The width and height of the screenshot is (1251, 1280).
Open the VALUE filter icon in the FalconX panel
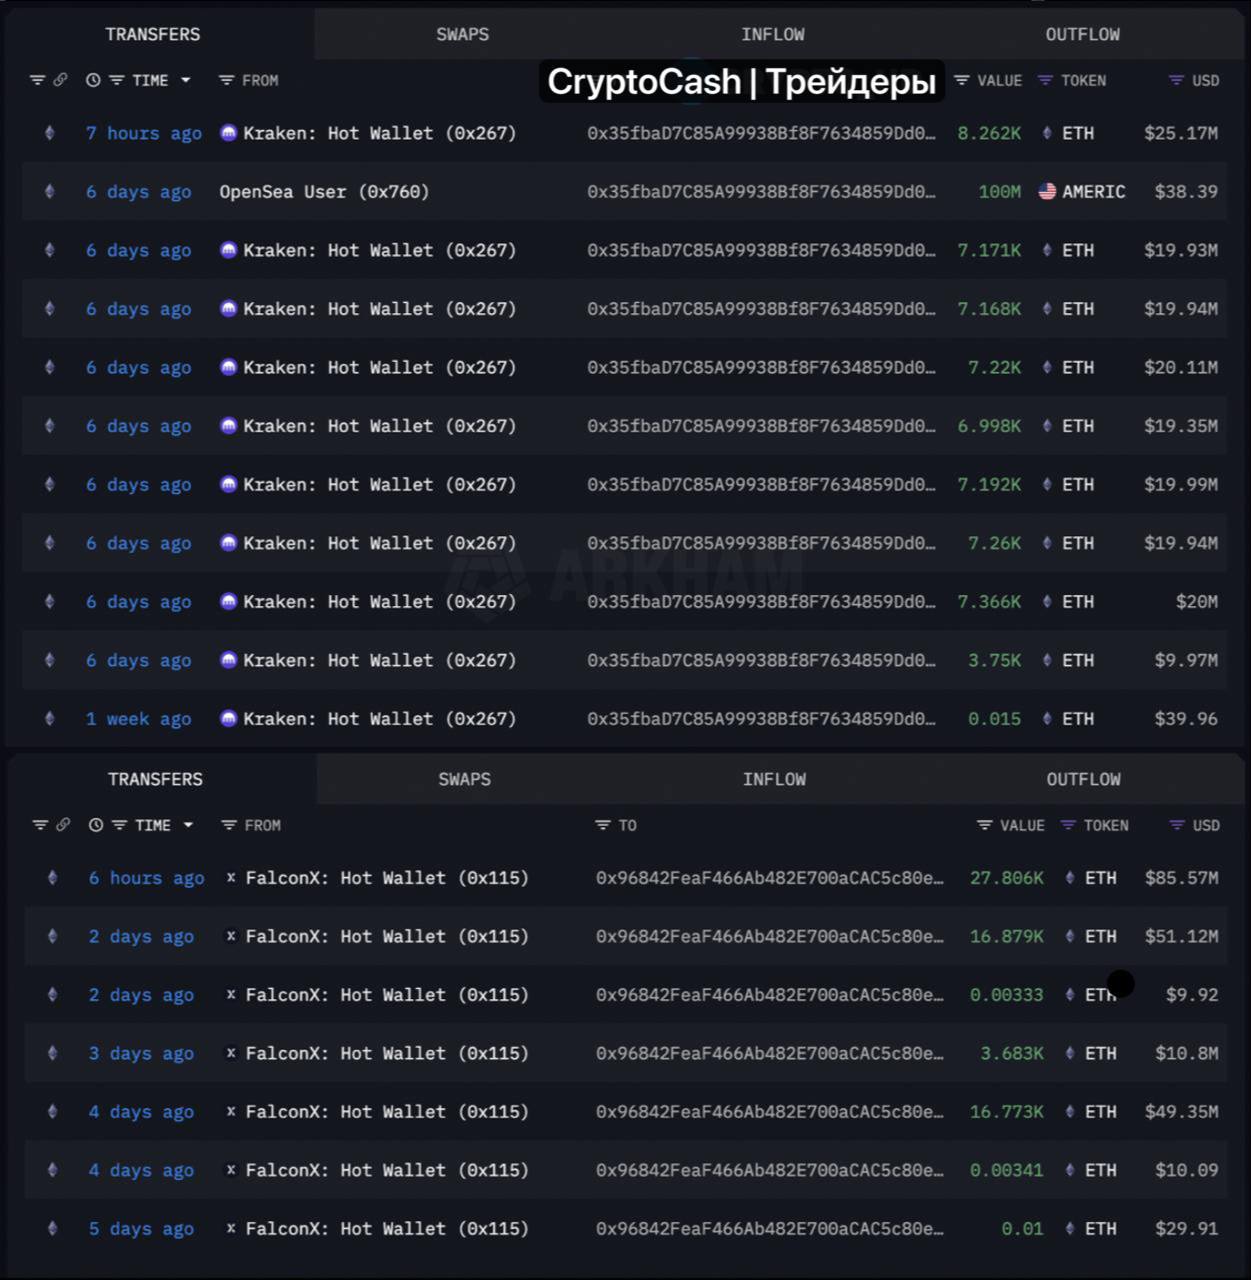click(985, 825)
